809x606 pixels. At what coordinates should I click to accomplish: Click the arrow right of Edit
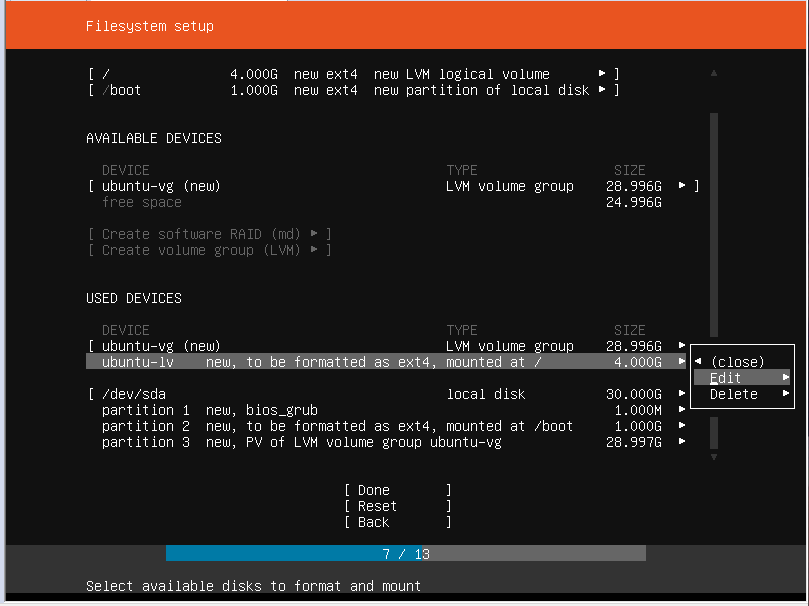click(x=785, y=378)
